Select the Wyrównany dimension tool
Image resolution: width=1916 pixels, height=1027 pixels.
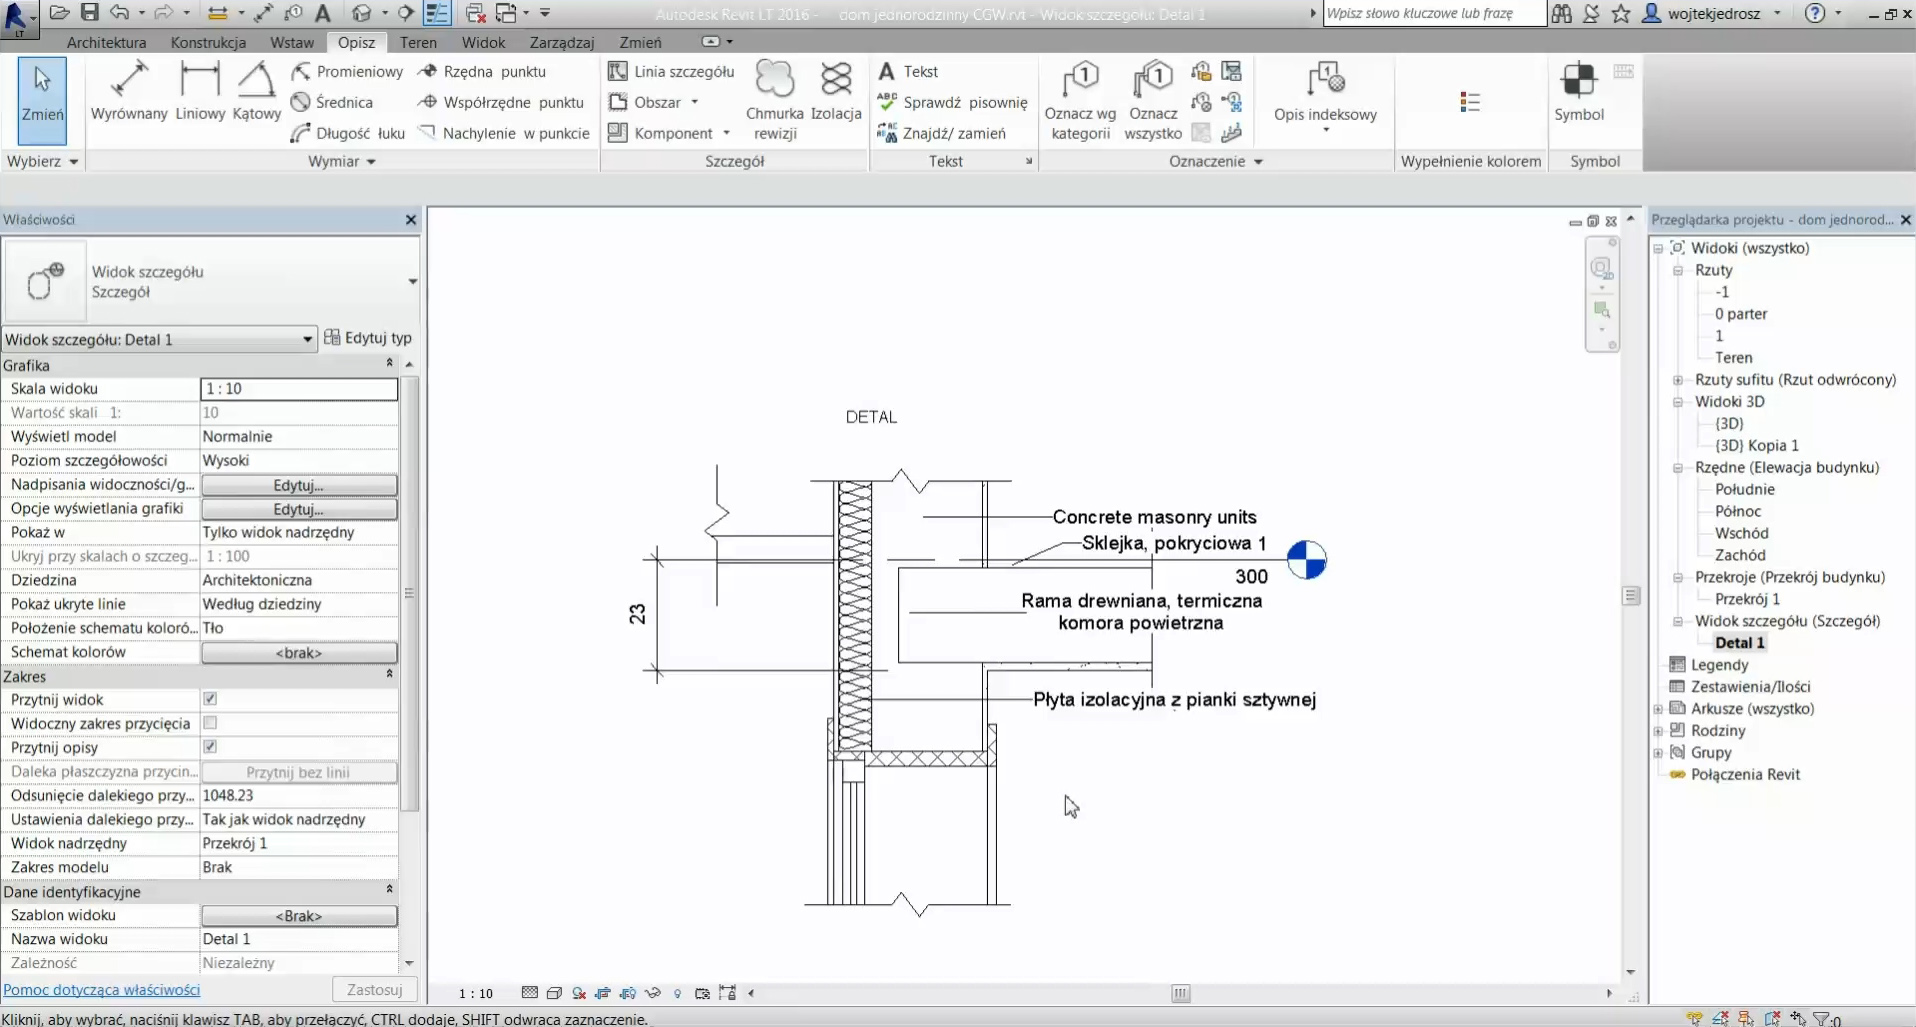click(129, 91)
